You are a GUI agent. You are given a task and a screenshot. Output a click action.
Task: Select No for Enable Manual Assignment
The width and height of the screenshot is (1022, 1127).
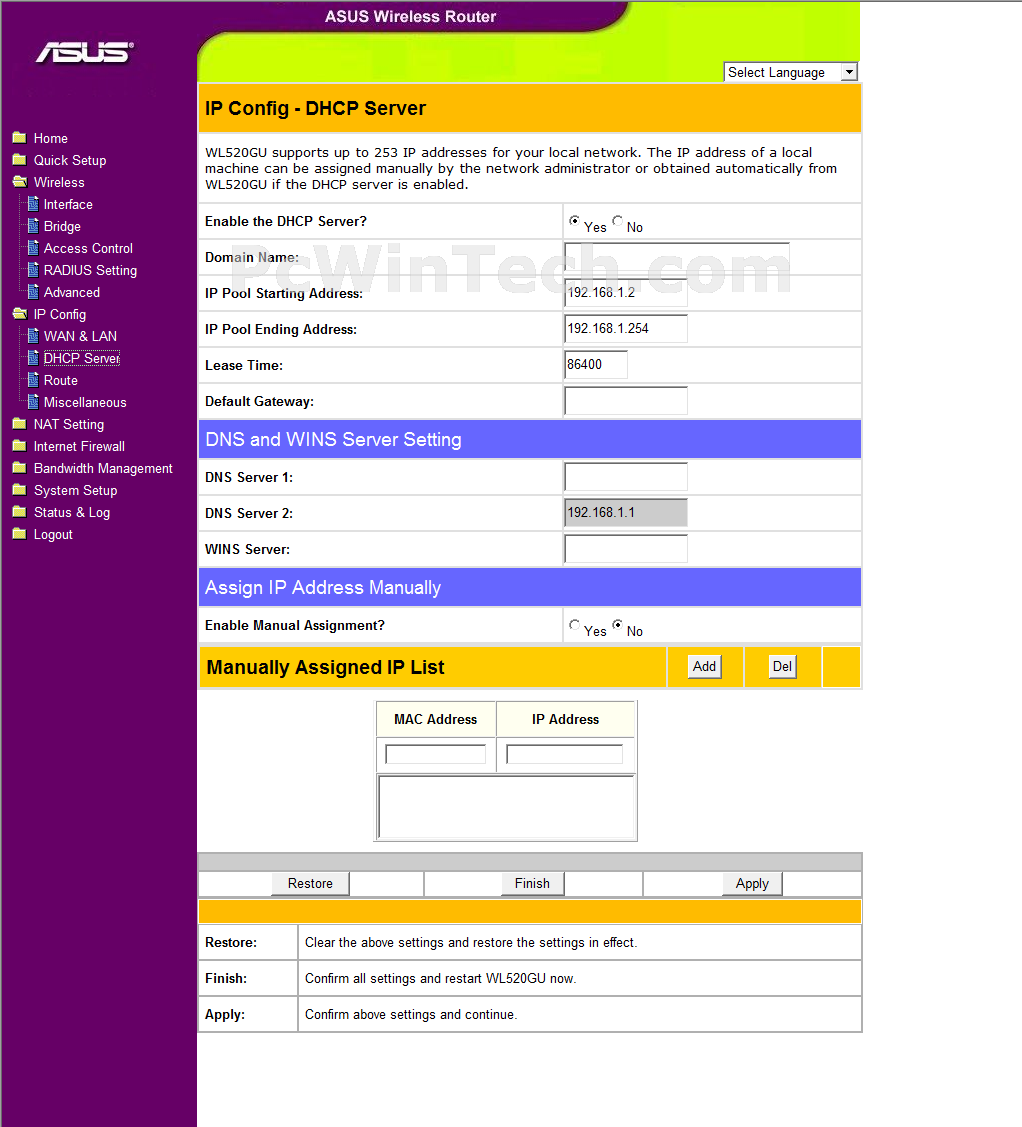tap(617, 625)
